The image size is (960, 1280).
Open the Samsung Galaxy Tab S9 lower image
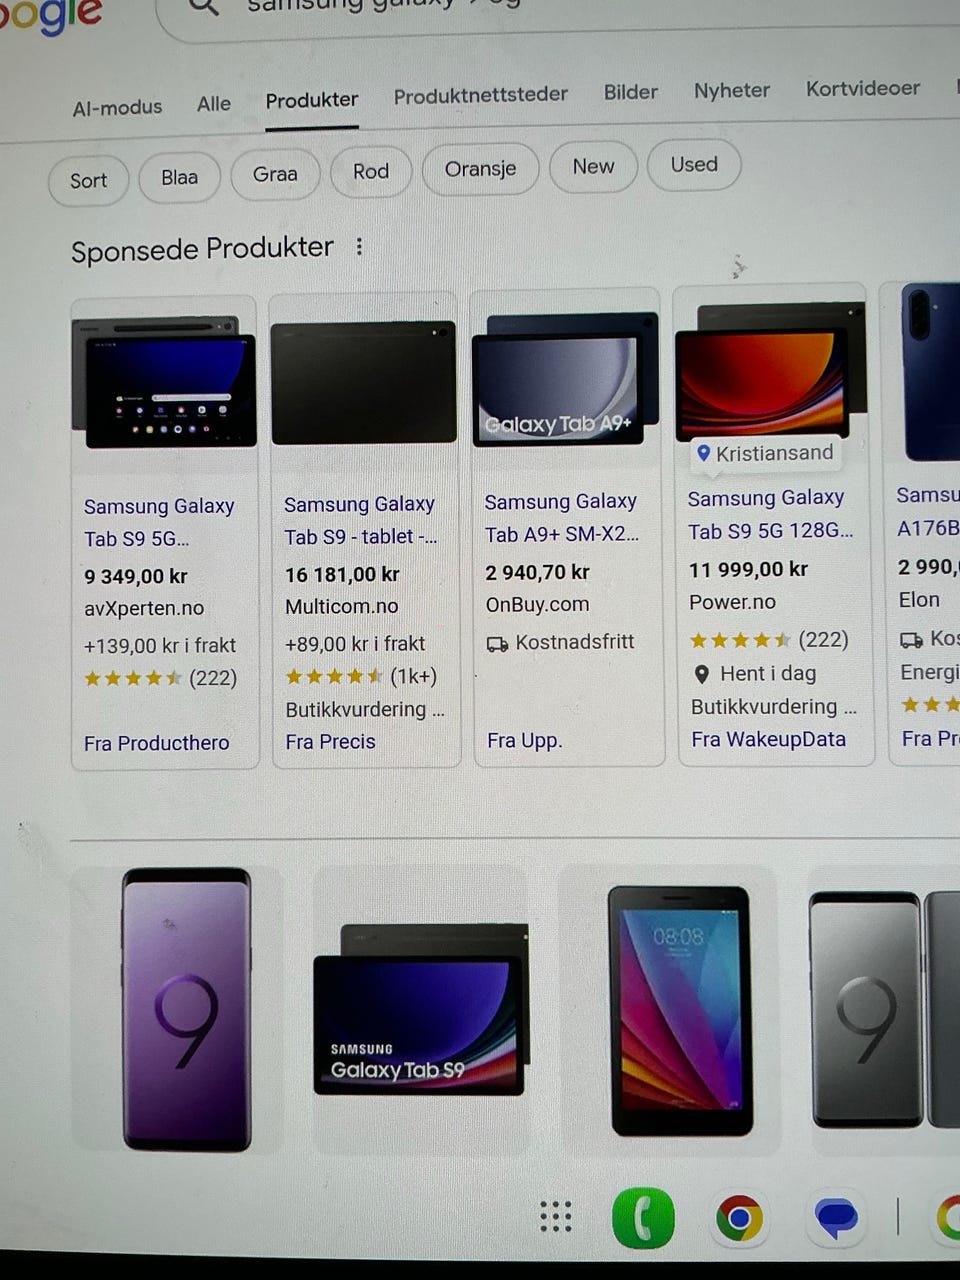click(x=420, y=1009)
